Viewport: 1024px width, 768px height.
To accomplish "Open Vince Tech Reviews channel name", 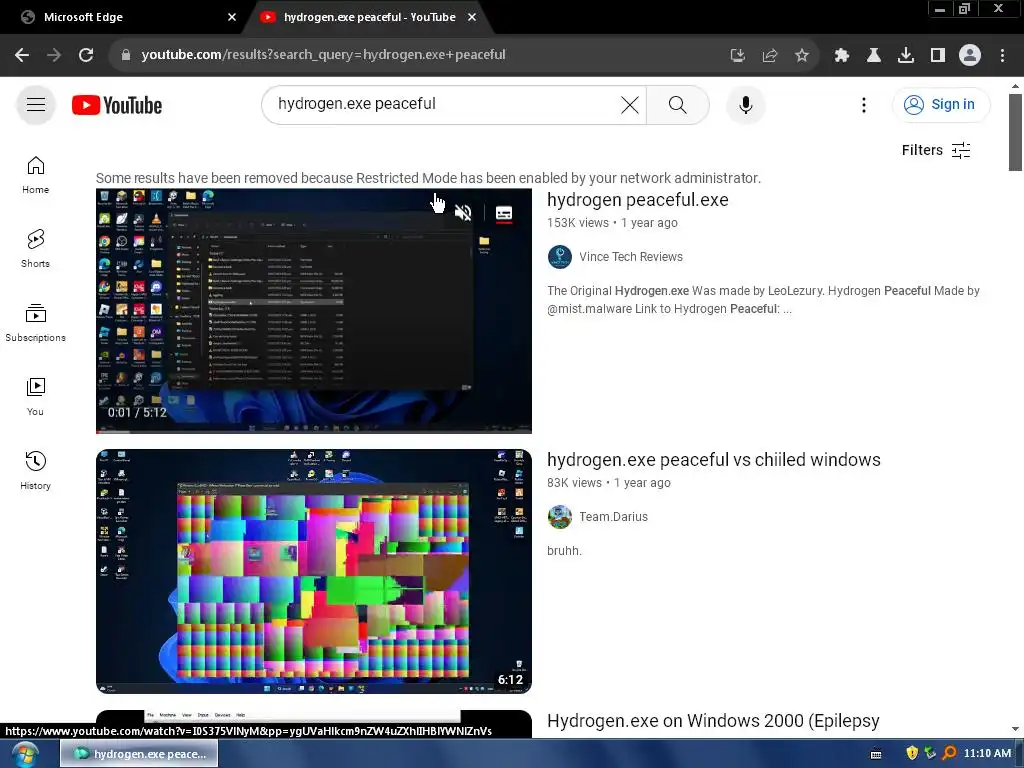I will (x=631, y=257).
